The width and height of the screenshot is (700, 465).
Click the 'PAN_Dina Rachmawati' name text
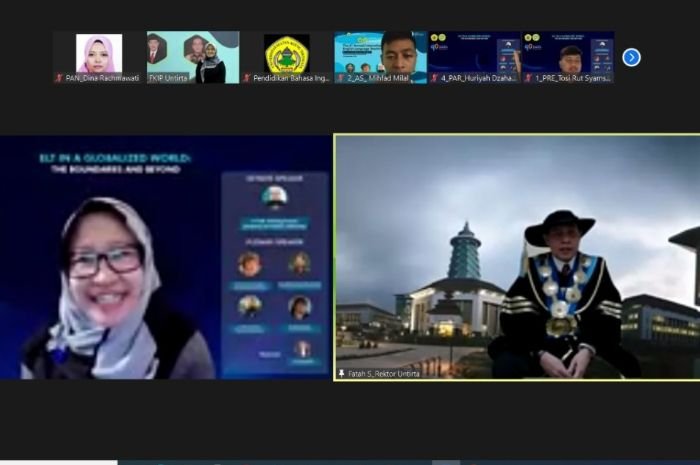point(103,78)
